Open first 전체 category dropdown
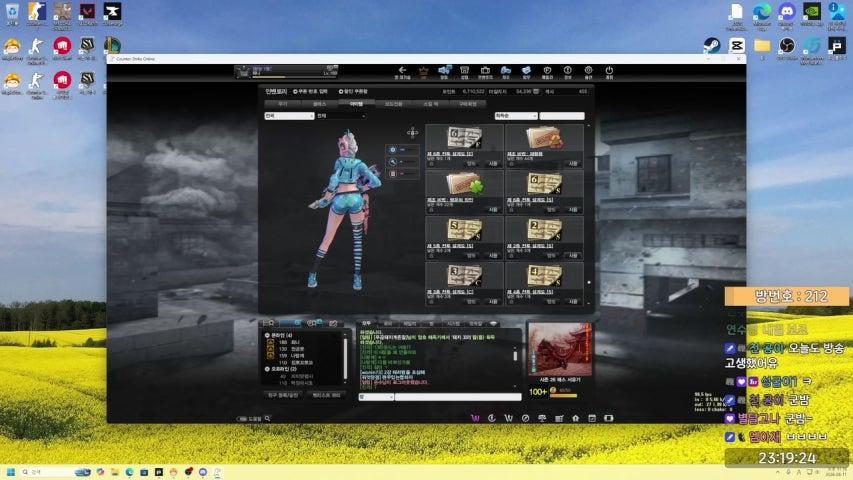 tap(289, 116)
